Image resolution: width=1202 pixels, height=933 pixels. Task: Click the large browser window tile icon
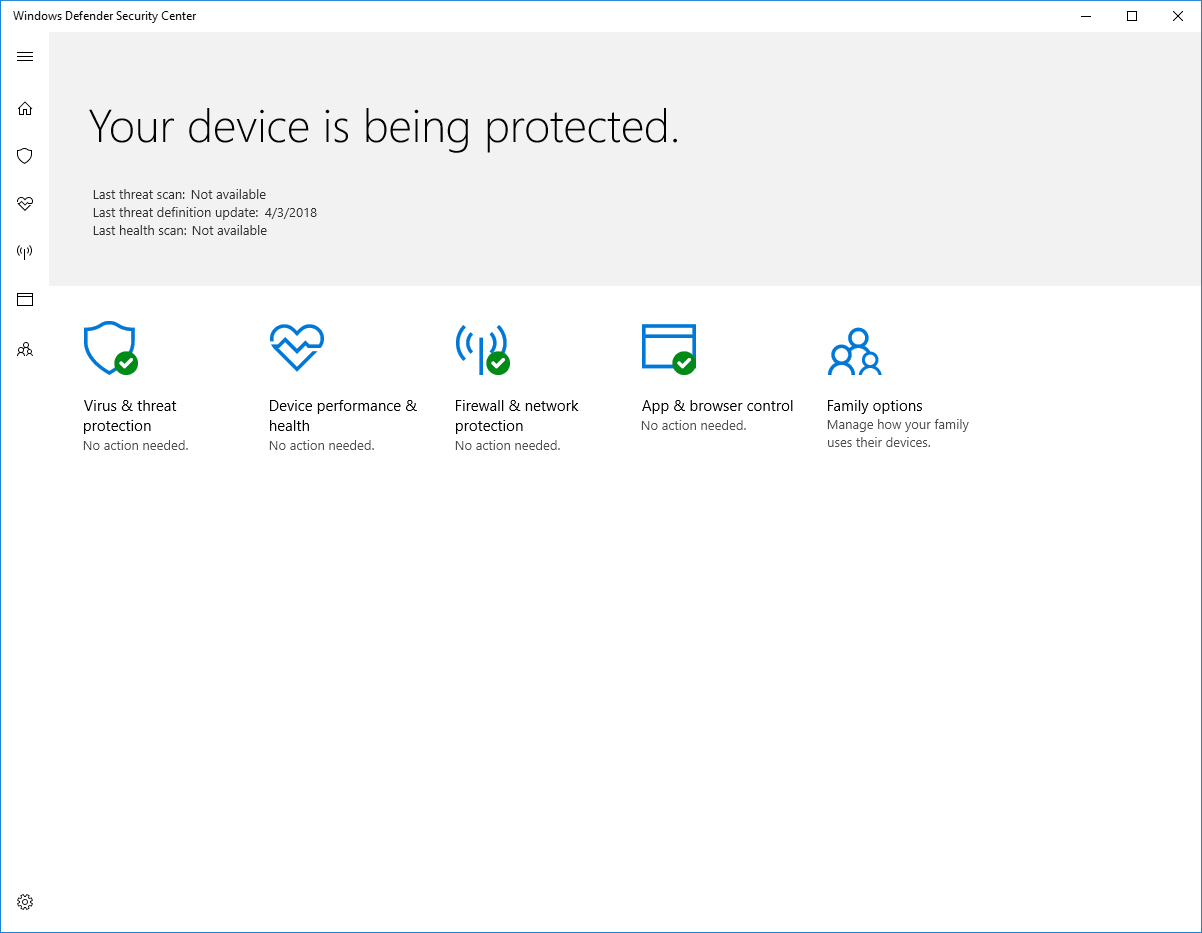click(x=668, y=348)
